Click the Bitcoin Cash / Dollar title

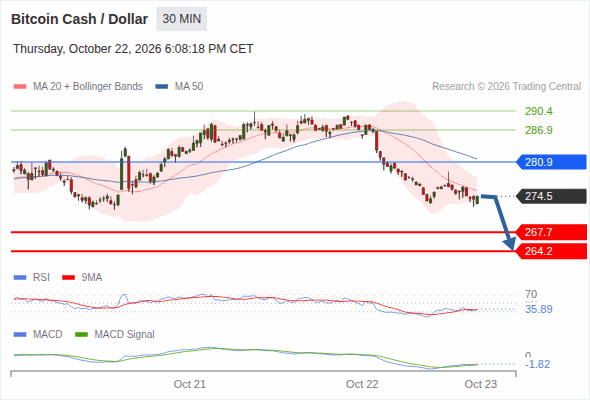click(79, 19)
